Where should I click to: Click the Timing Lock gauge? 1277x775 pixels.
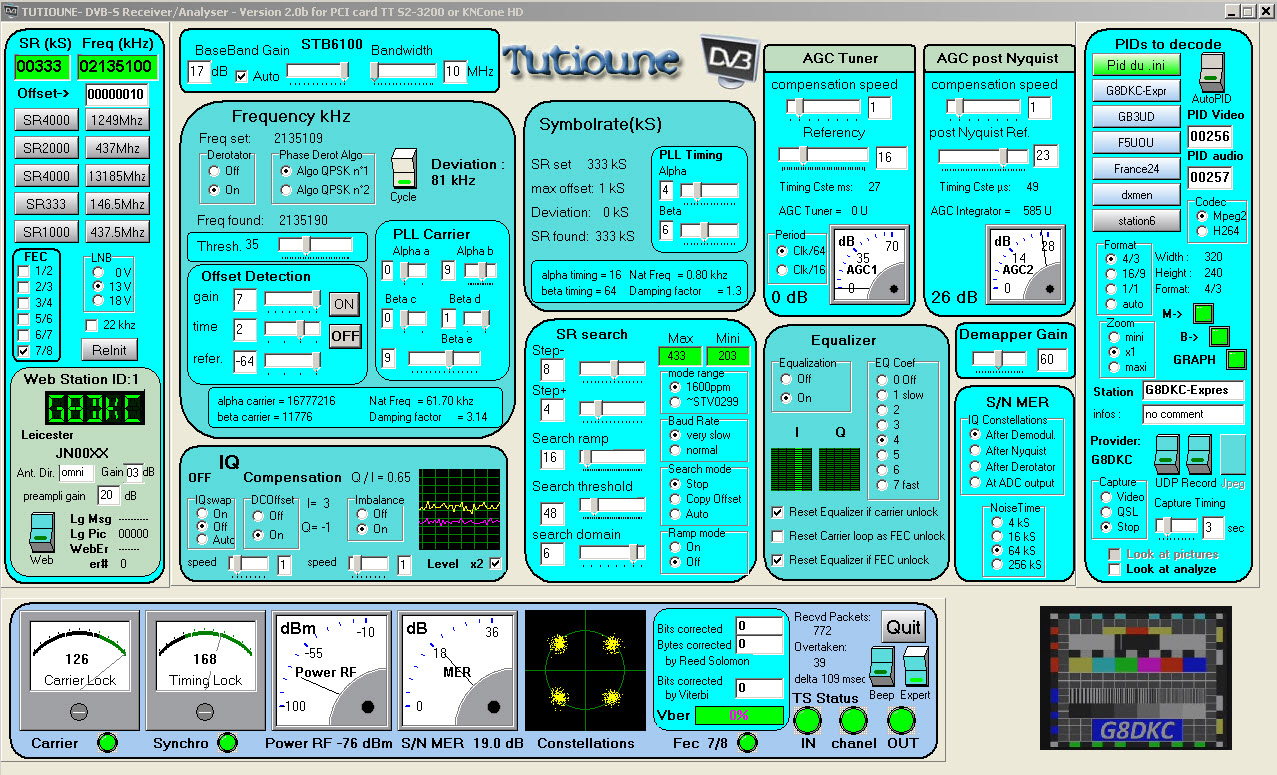(x=205, y=671)
